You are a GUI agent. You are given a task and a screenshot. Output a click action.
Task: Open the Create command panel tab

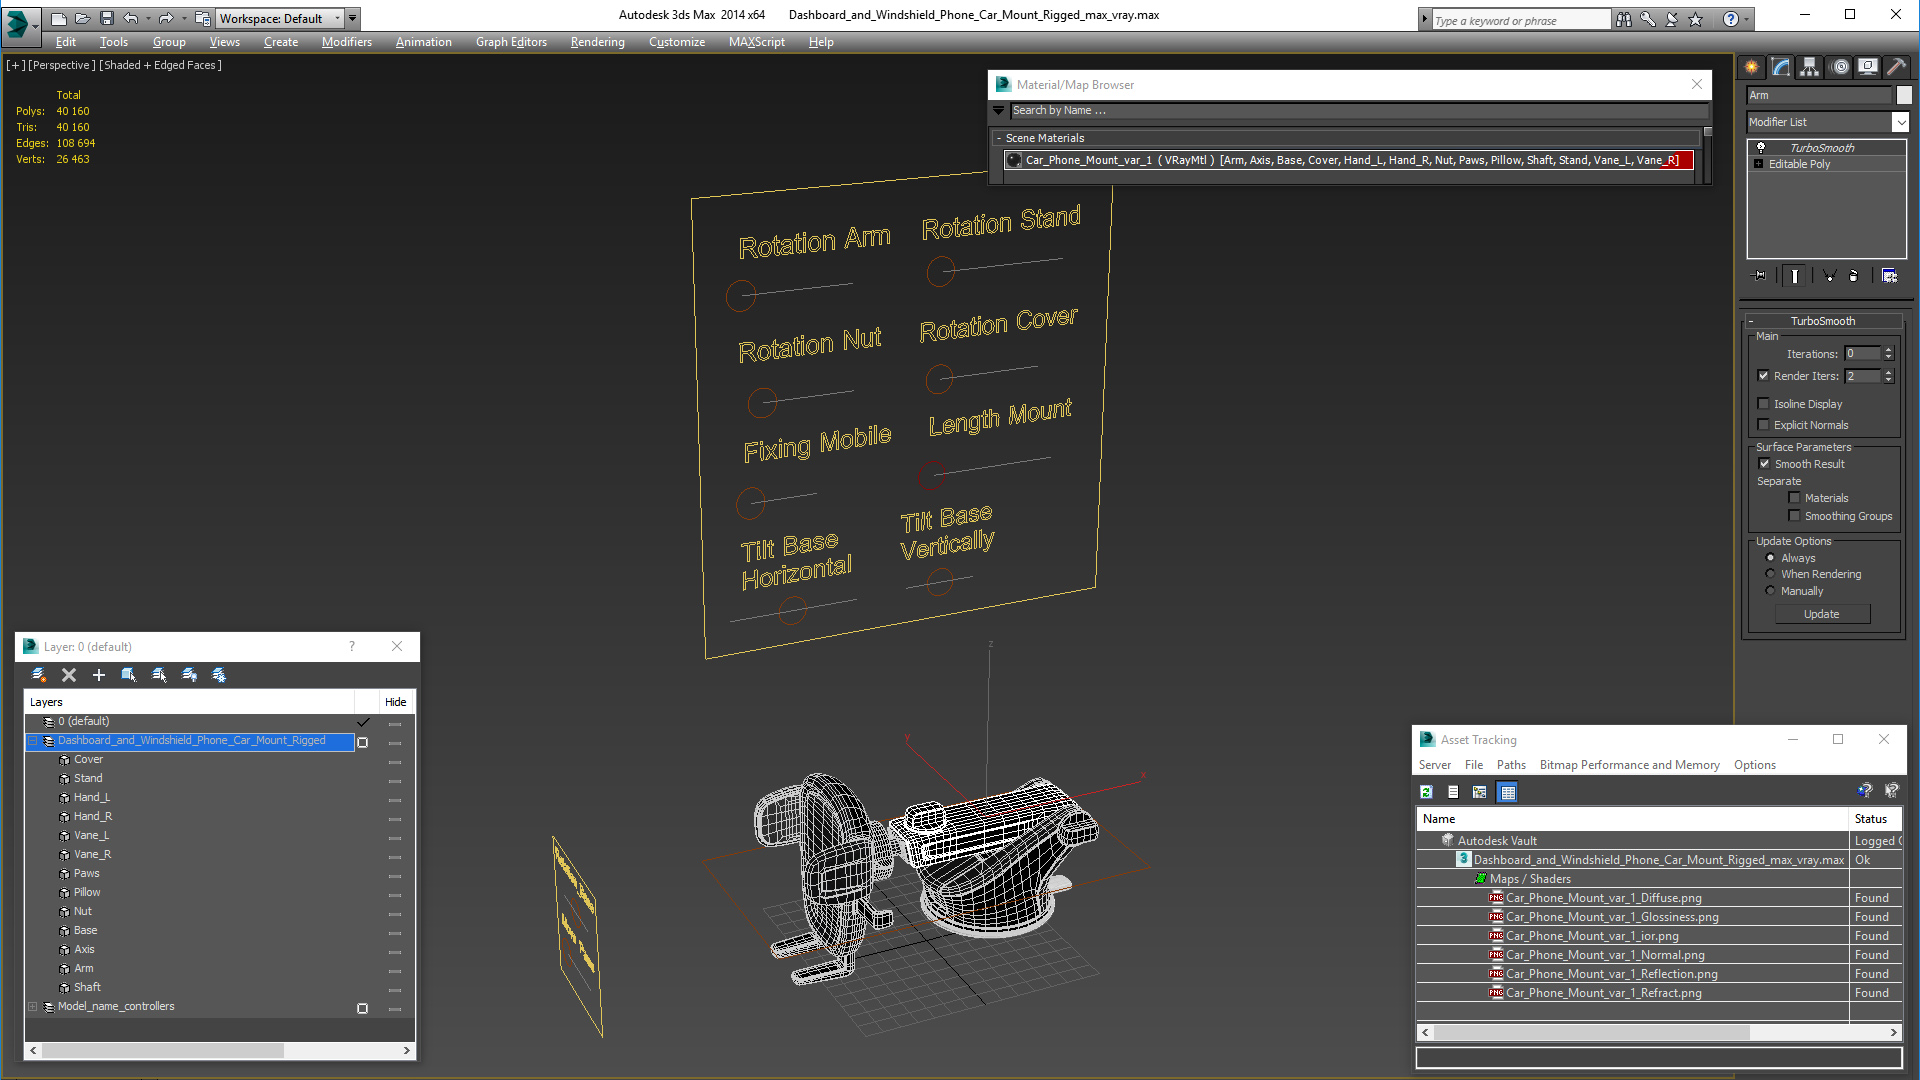(1752, 67)
